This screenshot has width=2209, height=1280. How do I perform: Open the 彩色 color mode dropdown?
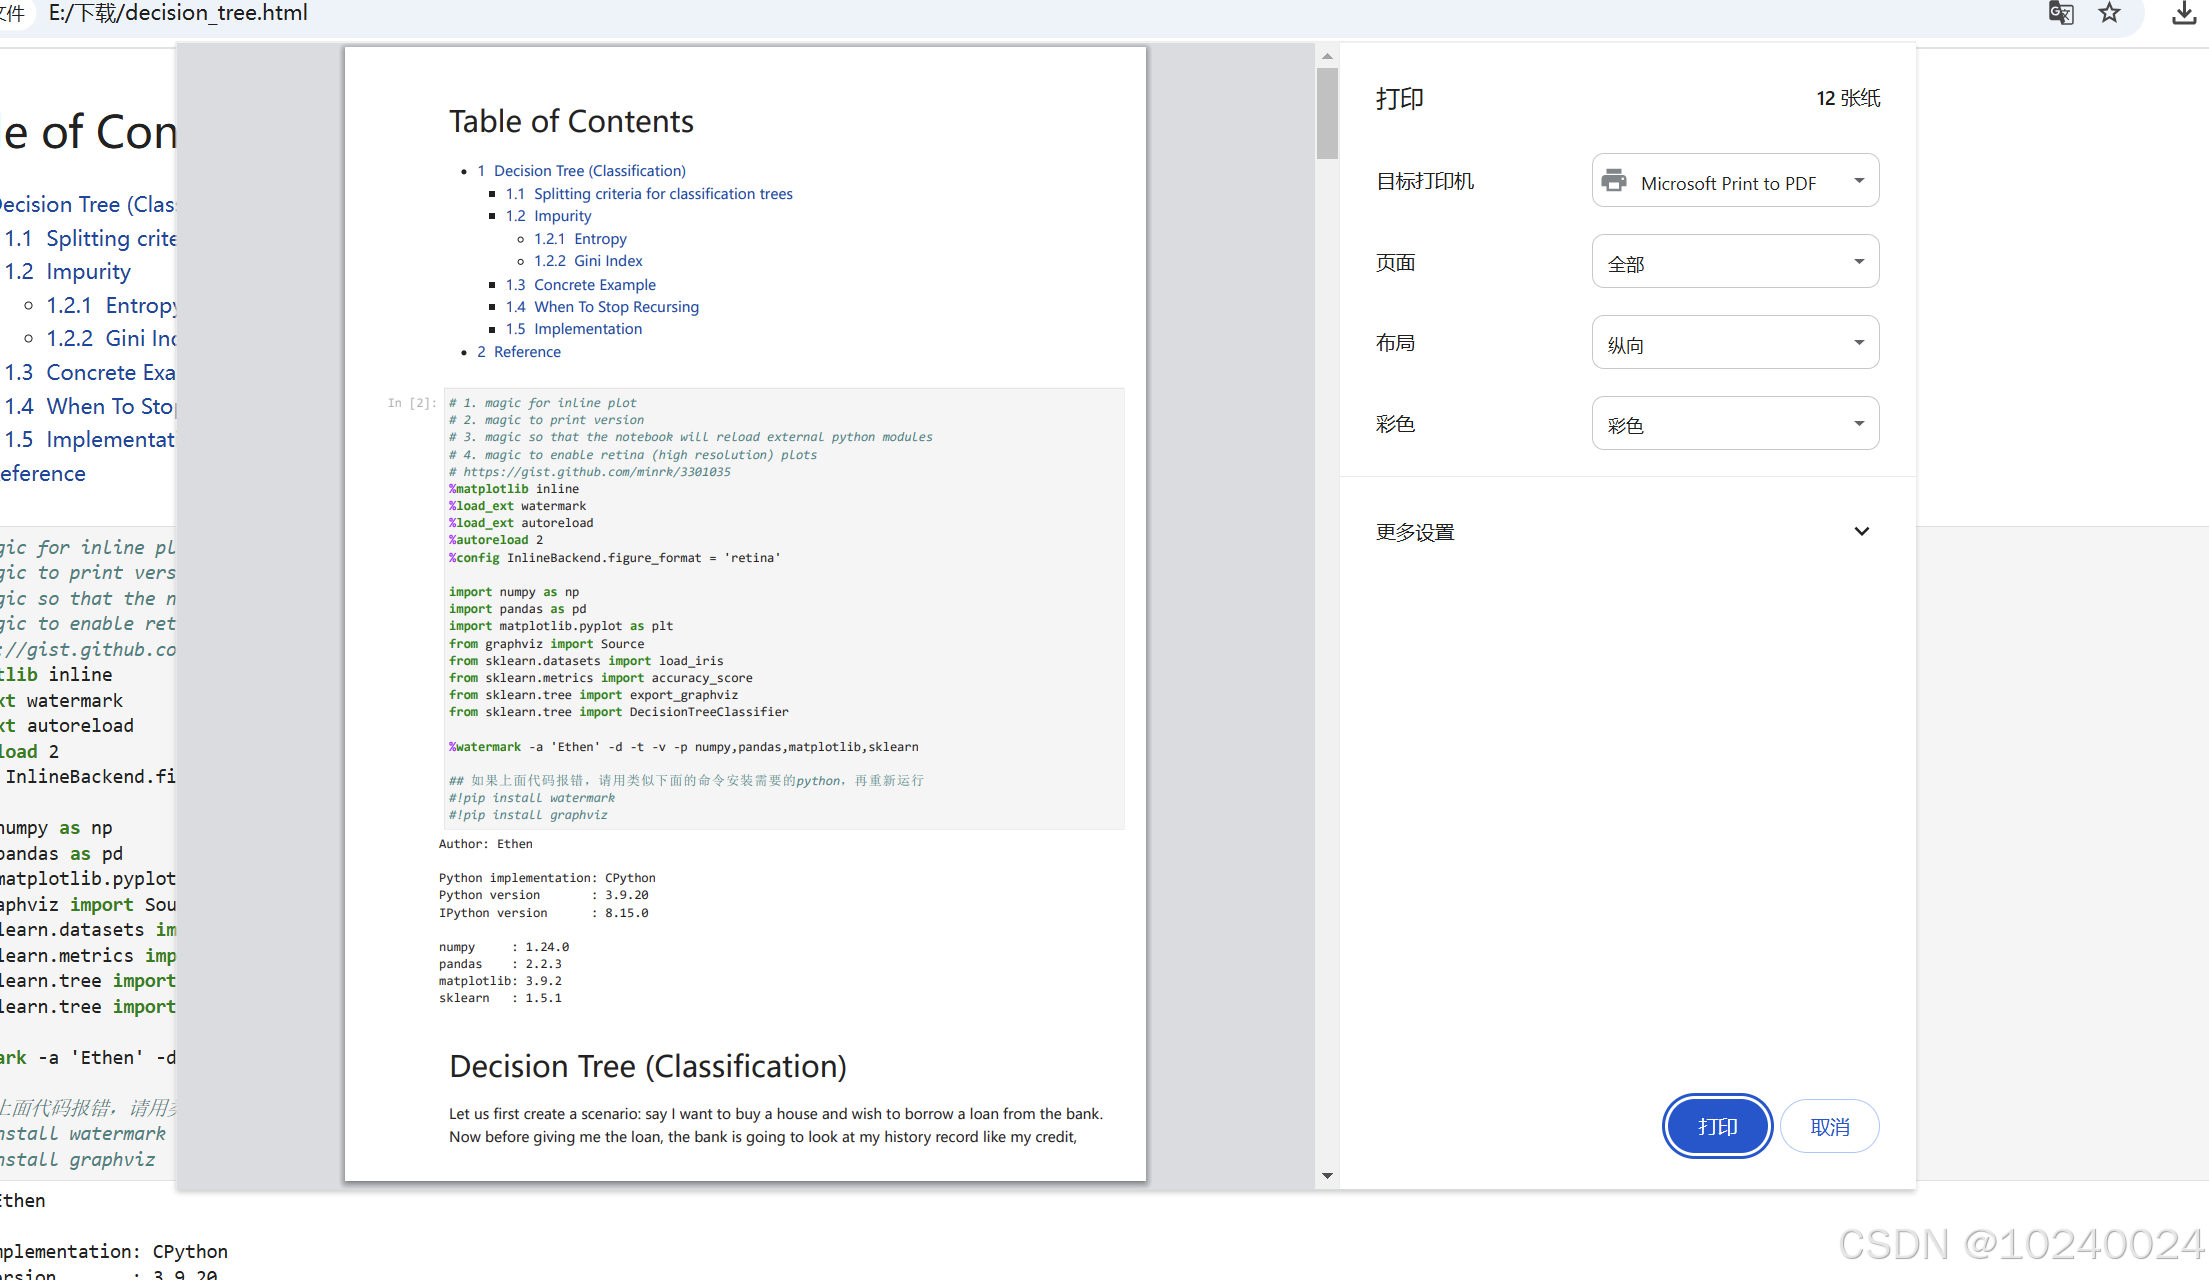tap(1735, 424)
